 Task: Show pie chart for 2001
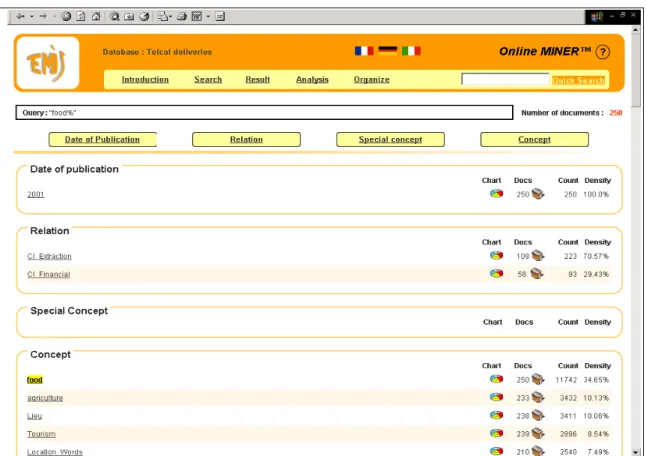point(496,194)
